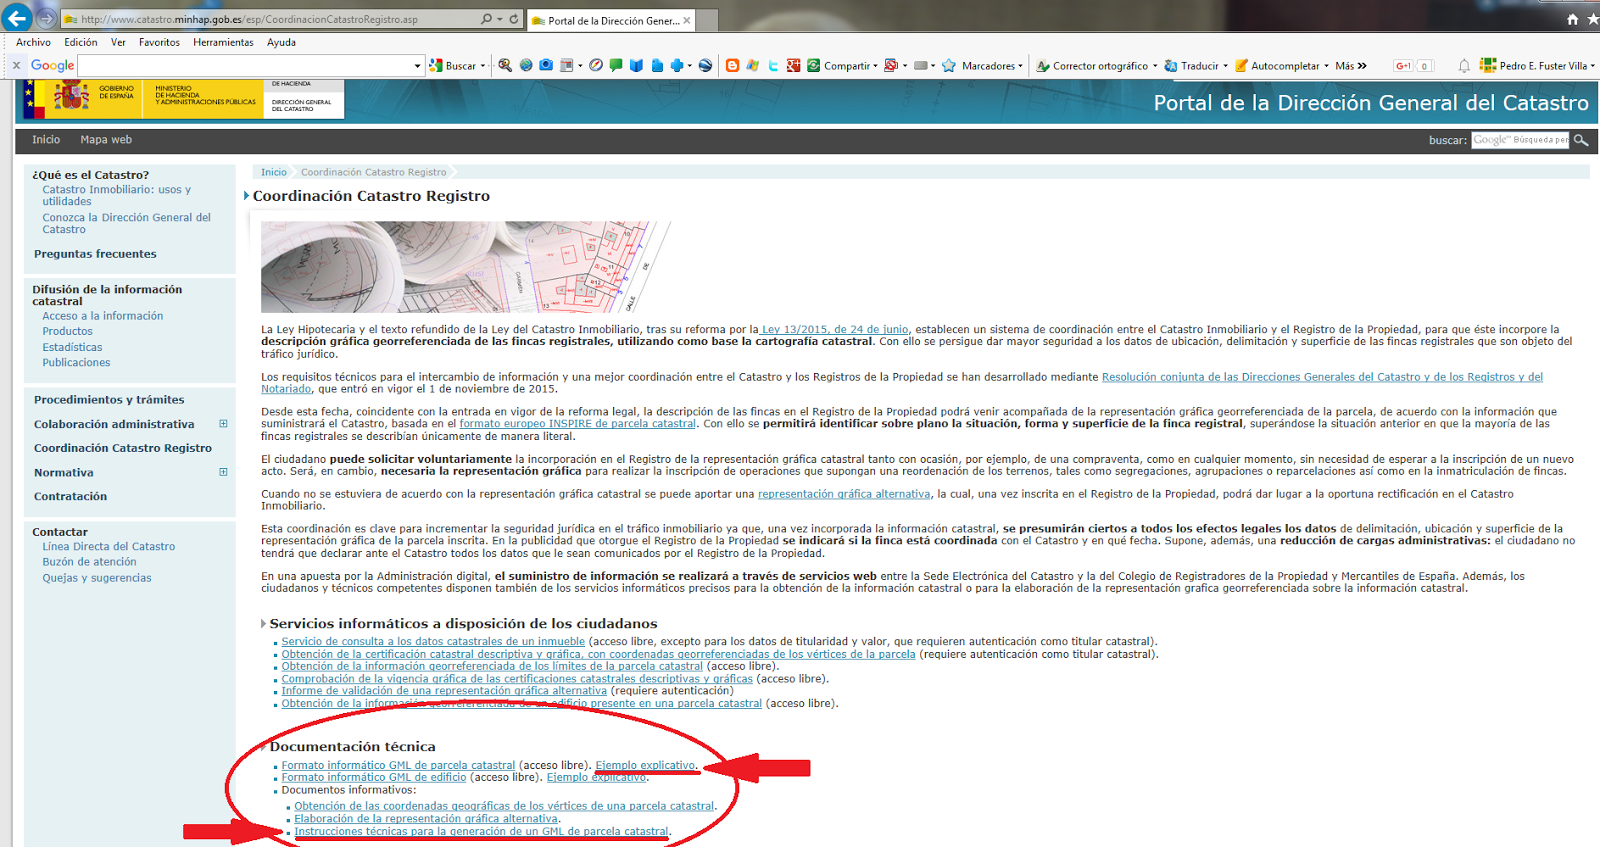The height and width of the screenshot is (847, 1600).
Task: Click the Google Earth sphere toolbar icon
Action: pyautogui.click(x=705, y=65)
